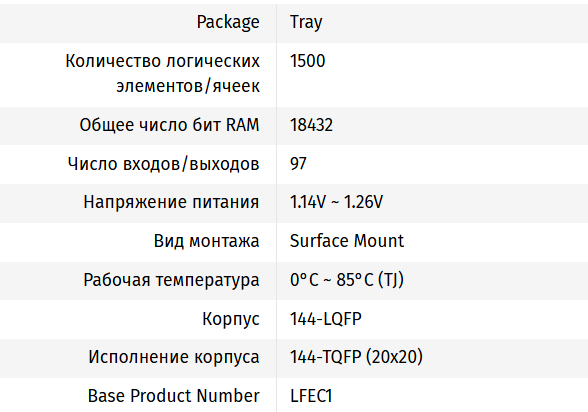Select the 18432 RAM bits value
This screenshot has width=588, height=412.
click(x=311, y=125)
